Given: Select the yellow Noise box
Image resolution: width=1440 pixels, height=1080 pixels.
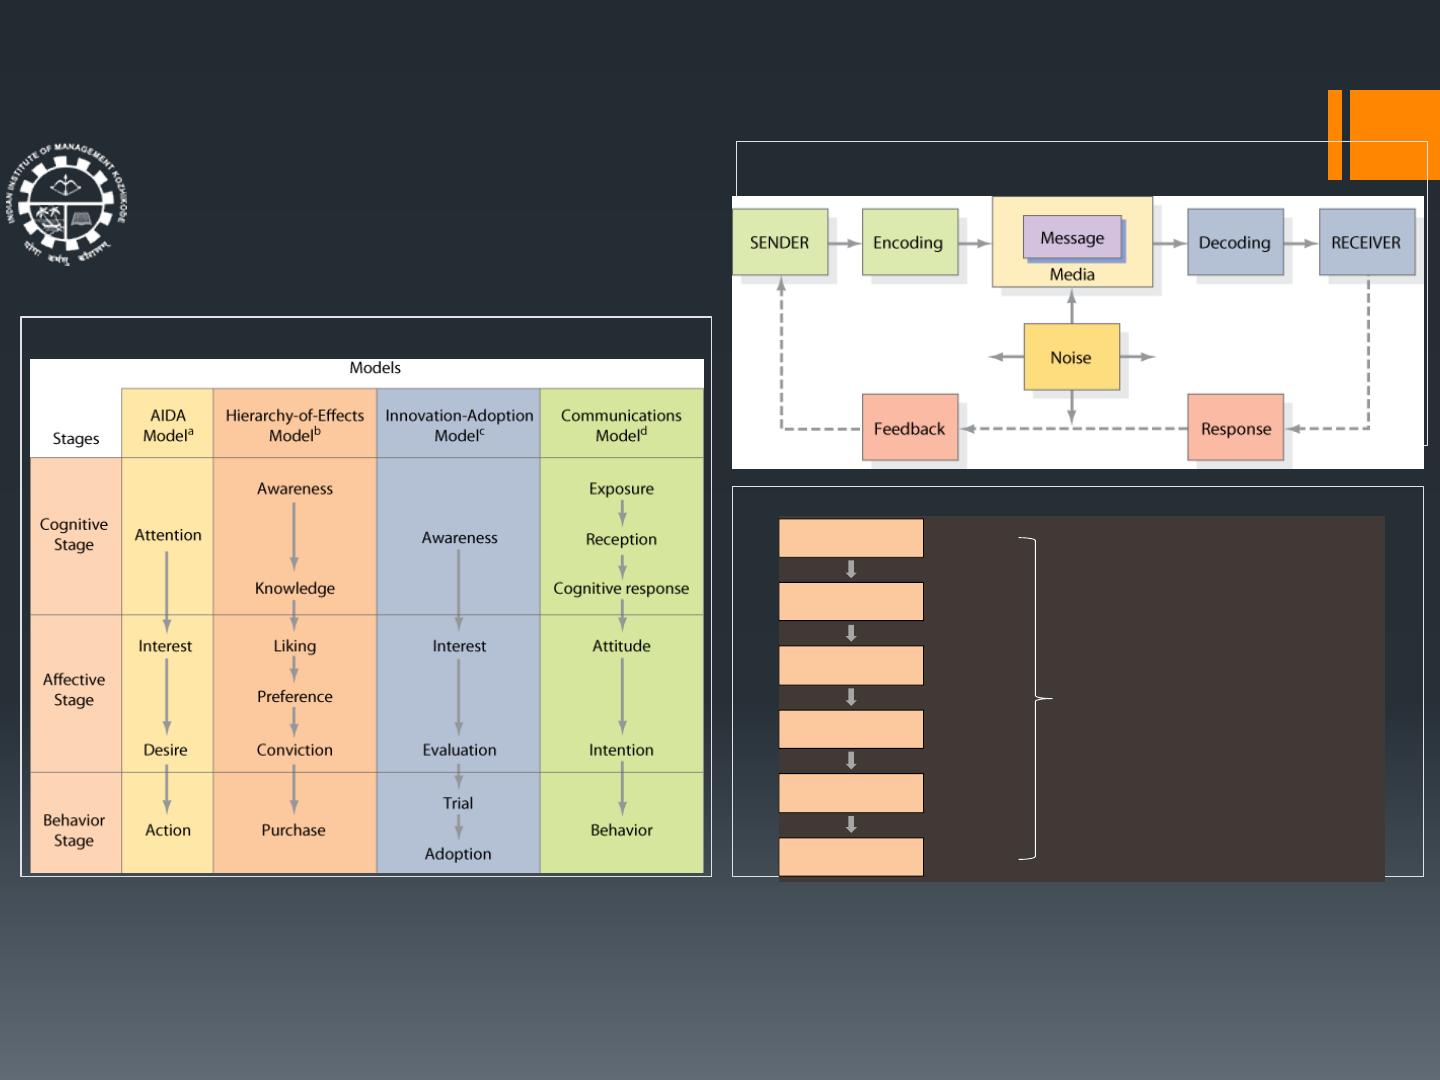Looking at the screenshot, I should 1071,357.
